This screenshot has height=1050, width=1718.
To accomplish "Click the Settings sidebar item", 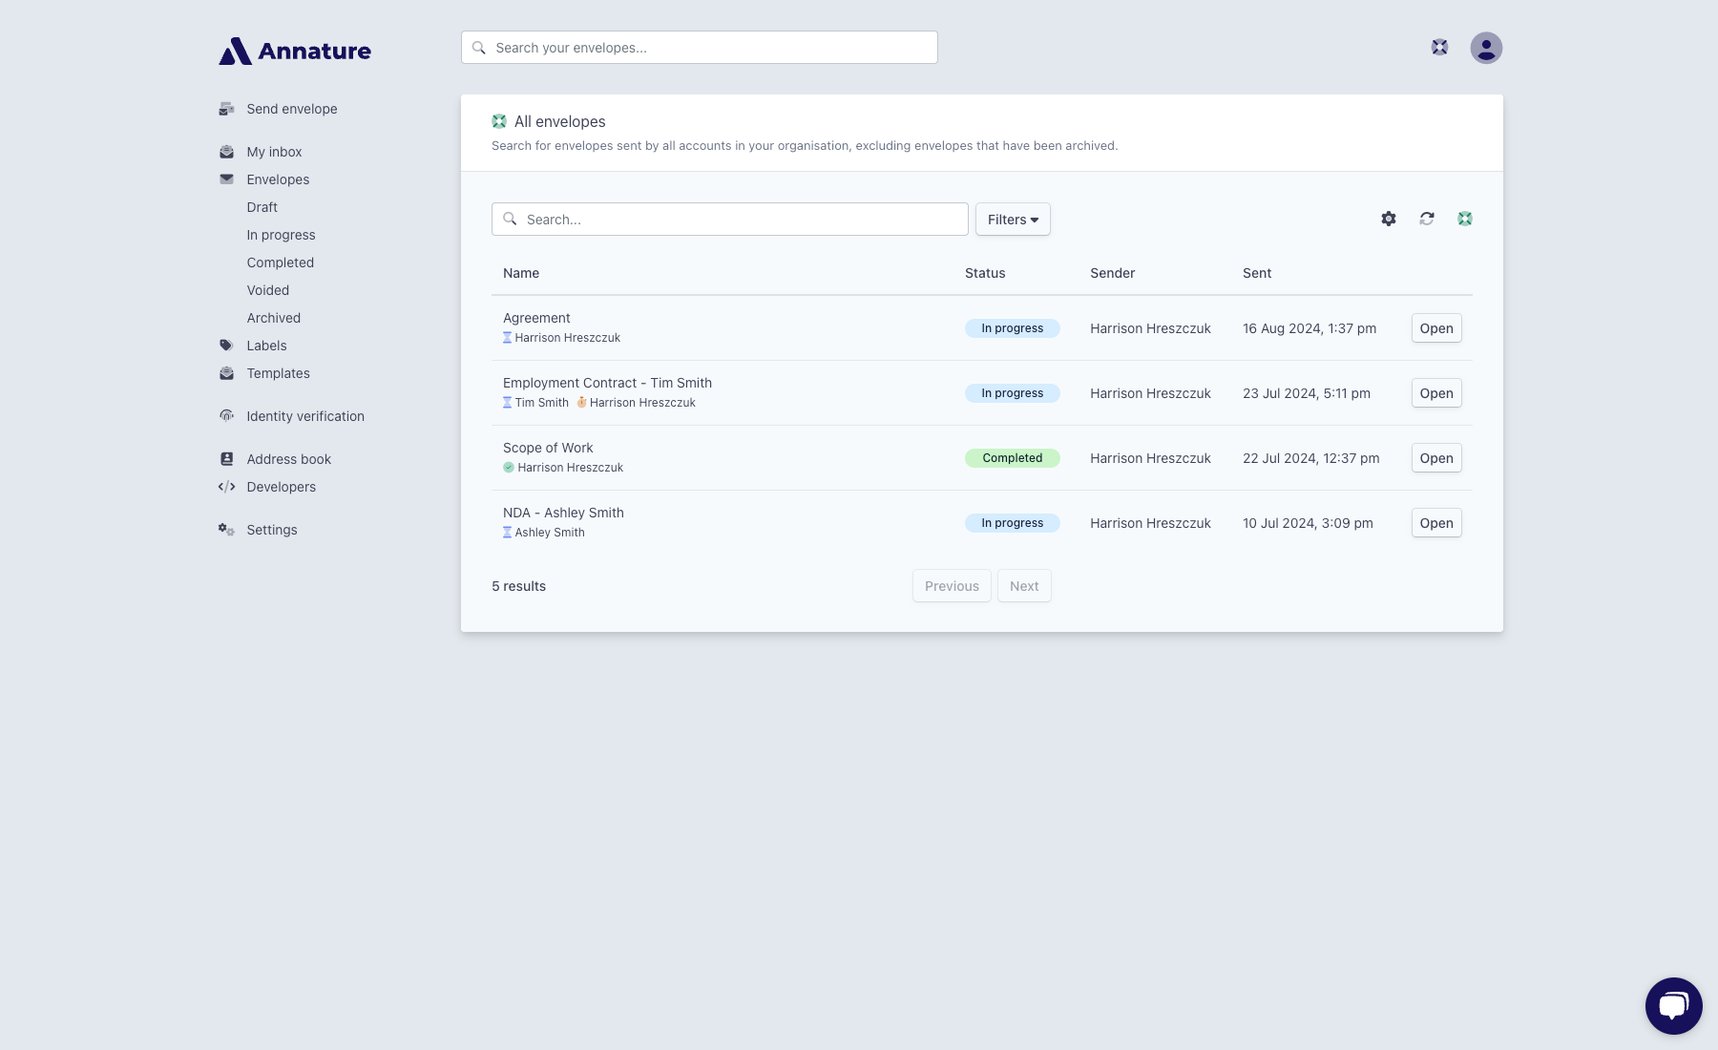I will (x=272, y=530).
